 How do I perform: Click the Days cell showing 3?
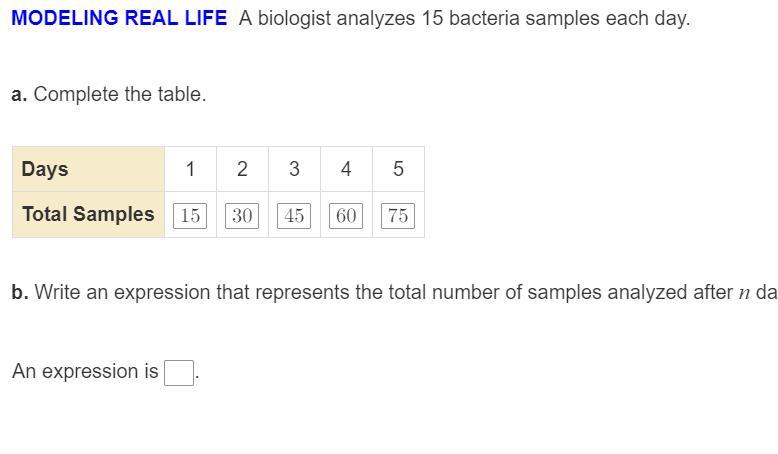tap(294, 169)
